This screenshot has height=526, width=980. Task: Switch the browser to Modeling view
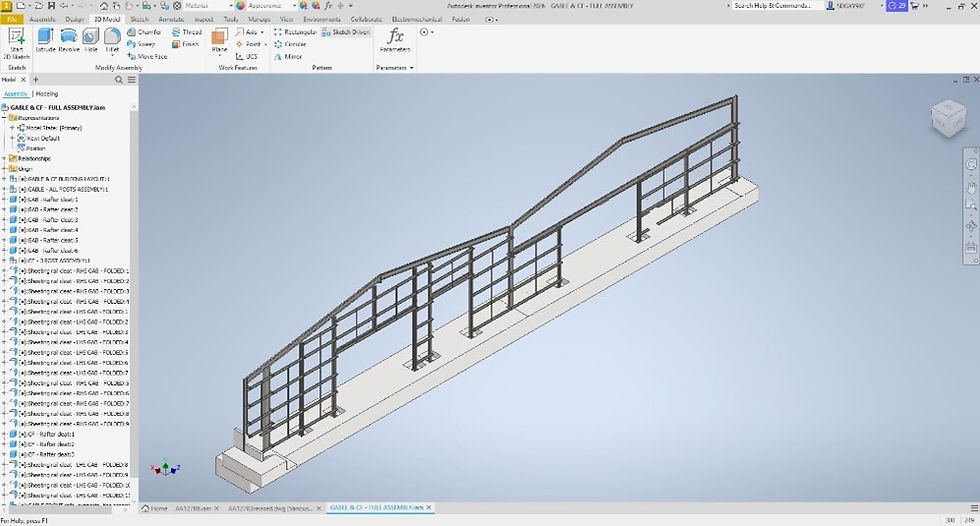(x=47, y=94)
